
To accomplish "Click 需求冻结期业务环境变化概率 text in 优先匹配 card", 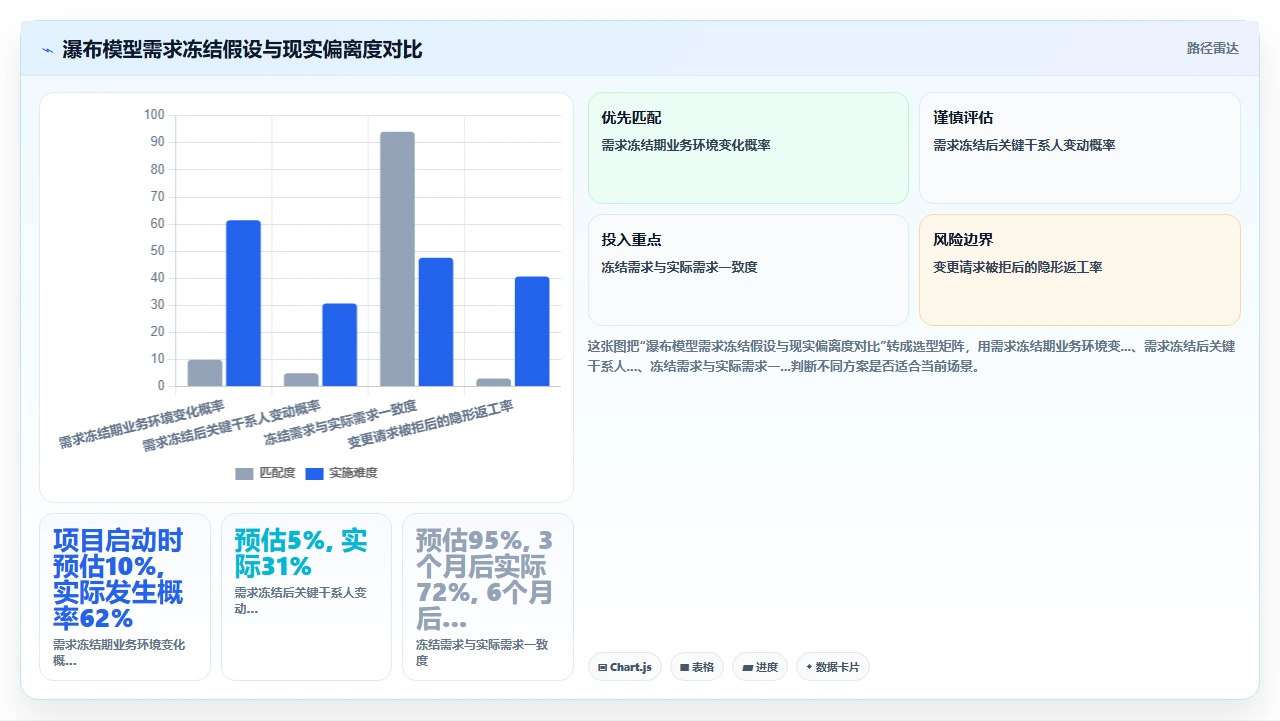I will (686, 145).
